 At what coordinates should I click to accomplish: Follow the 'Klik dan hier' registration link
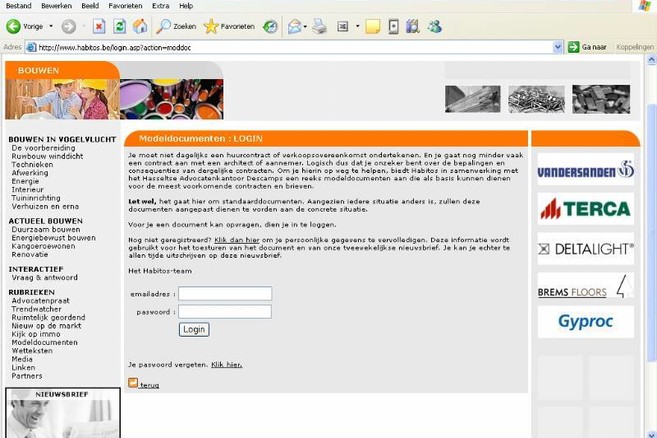[x=236, y=240]
